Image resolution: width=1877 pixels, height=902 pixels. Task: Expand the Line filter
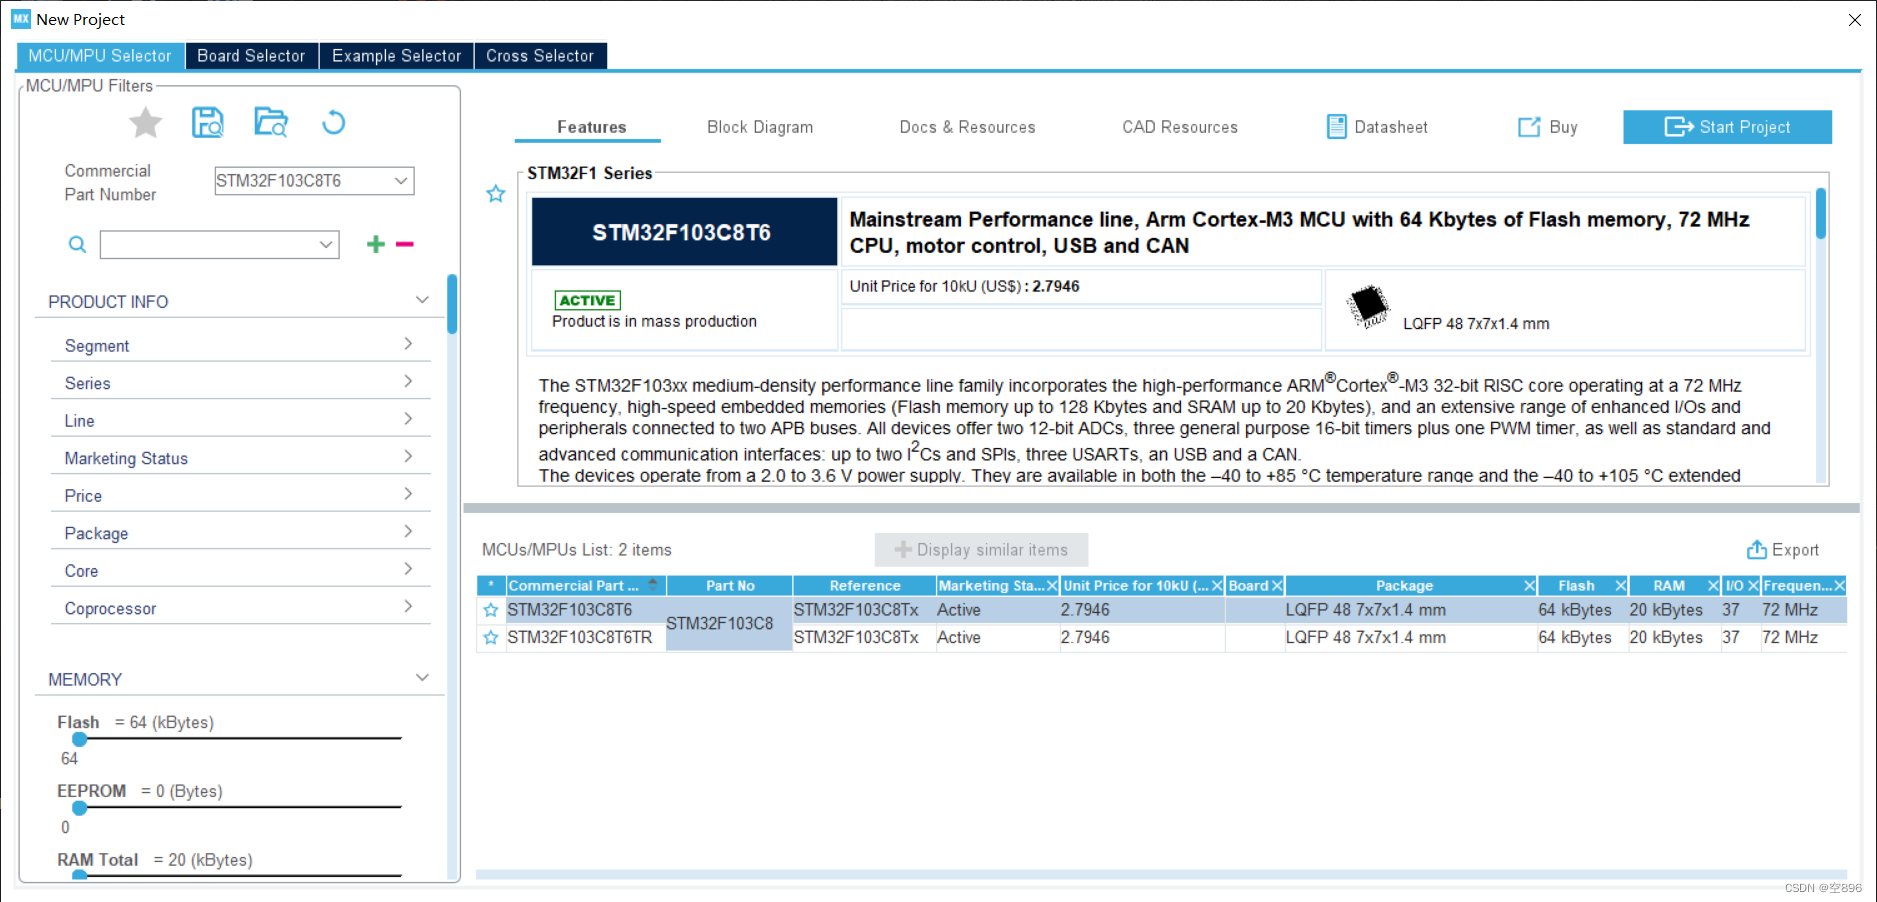(x=408, y=419)
